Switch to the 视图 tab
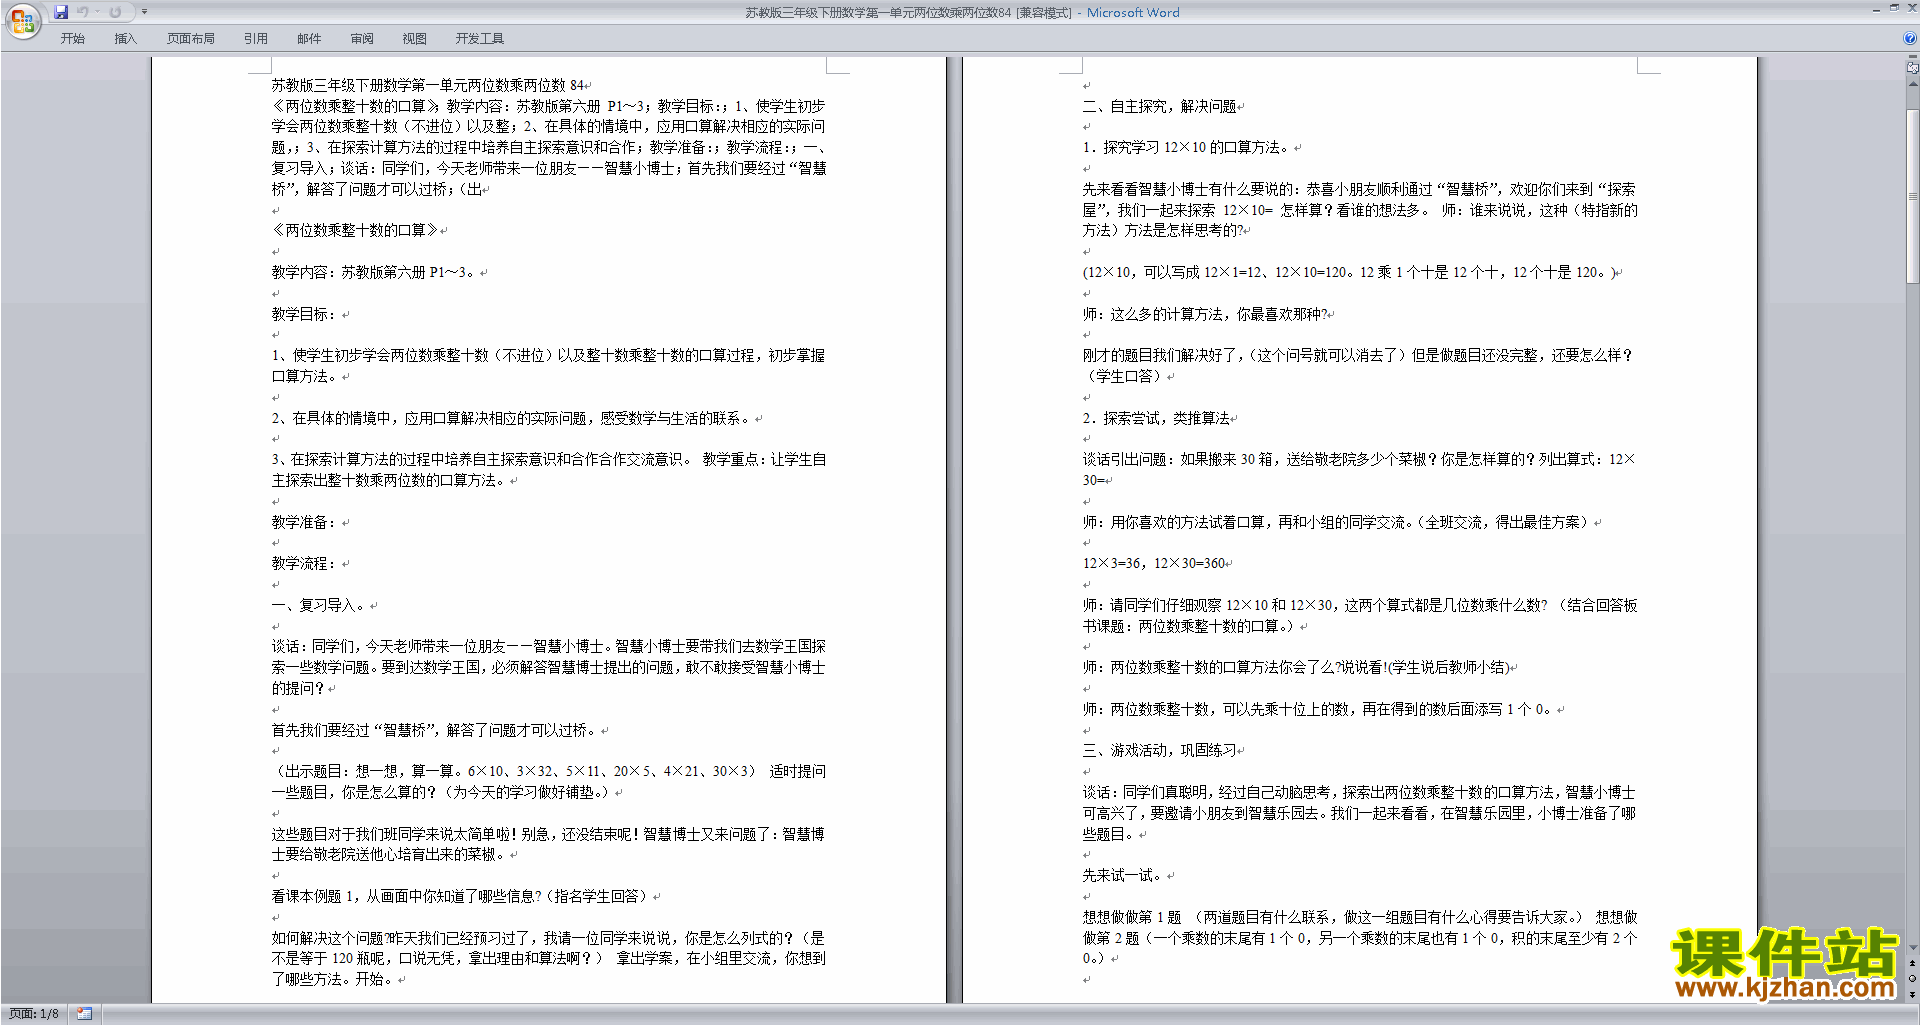Screen dimensions: 1920x1025 click(x=414, y=39)
